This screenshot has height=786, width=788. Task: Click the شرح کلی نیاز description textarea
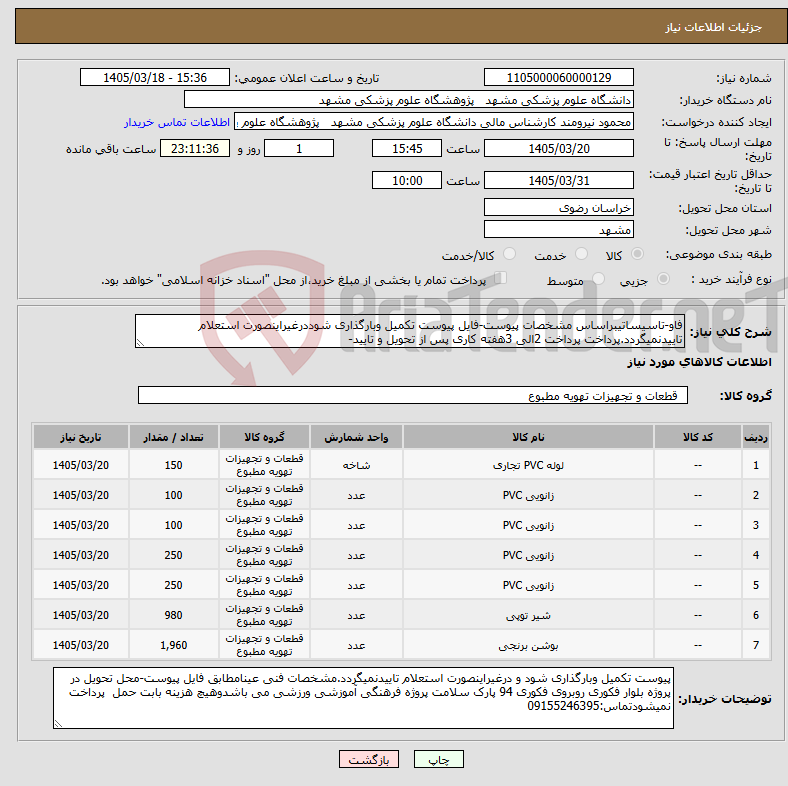click(410, 331)
